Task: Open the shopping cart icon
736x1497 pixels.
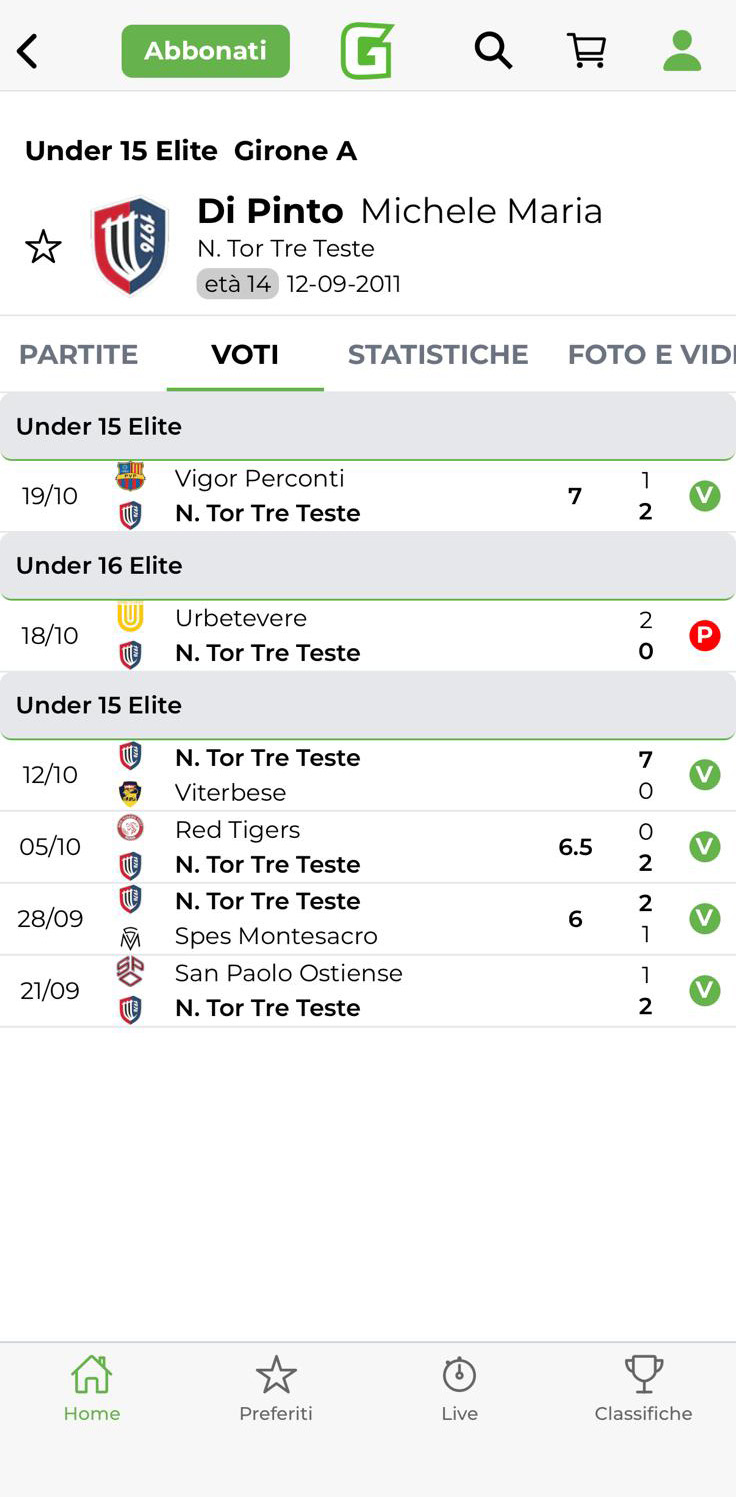Action: click(x=587, y=50)
